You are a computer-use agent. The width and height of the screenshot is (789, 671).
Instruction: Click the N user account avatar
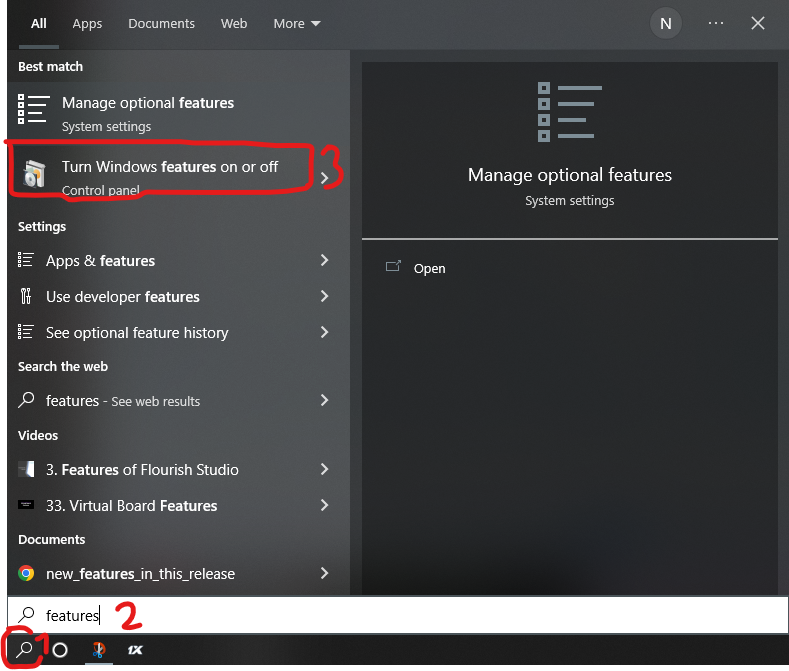(665, 24)
